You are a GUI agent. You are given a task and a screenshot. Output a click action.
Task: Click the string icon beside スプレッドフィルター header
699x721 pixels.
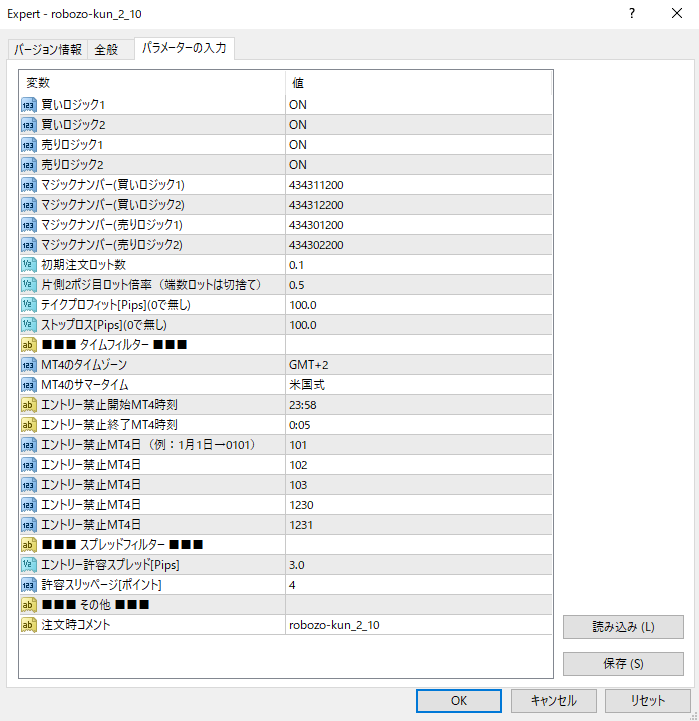[x=29, y=545]
